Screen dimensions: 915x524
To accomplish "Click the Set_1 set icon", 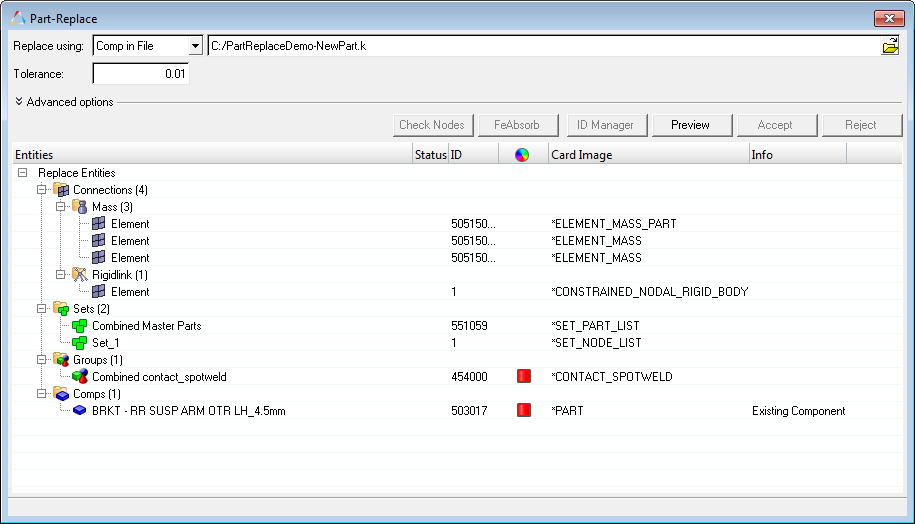I will [x=79, y=343].
